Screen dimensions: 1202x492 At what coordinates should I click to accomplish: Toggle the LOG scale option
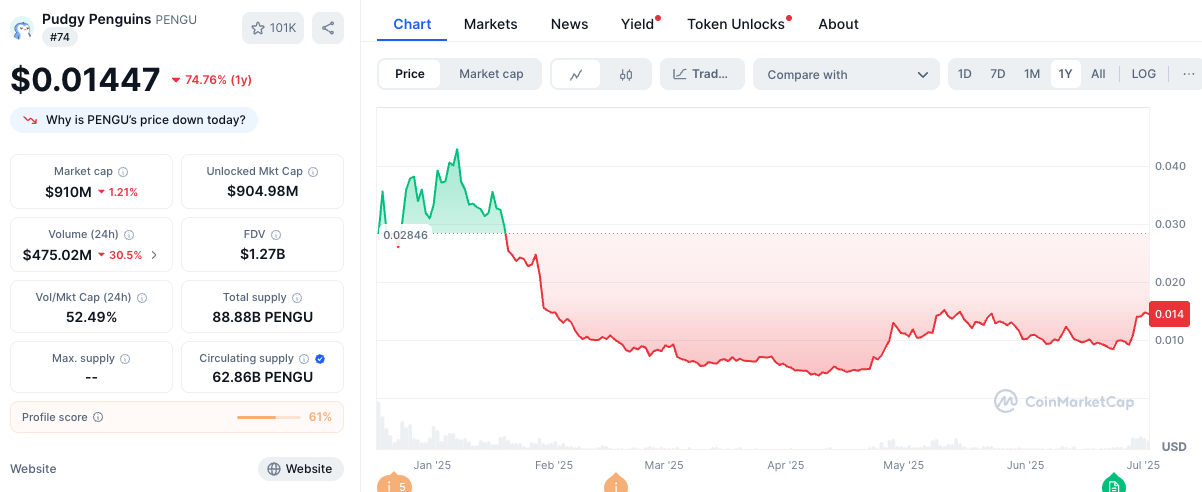1144,74
